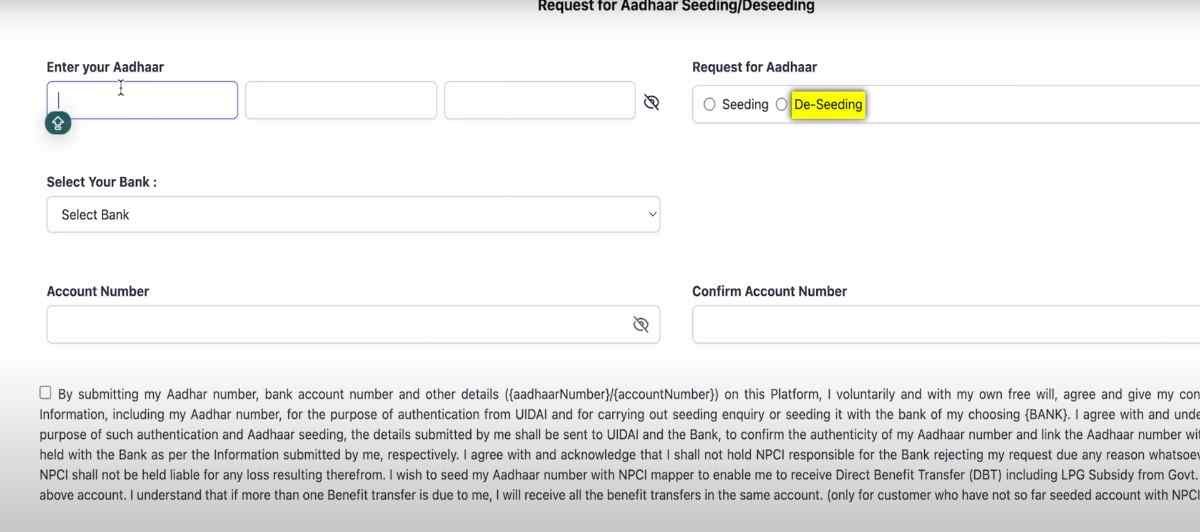Viewport: 1200px width, 532px height.
Task: Focus the Confirm Account Number field
Action: pos(945,324)
